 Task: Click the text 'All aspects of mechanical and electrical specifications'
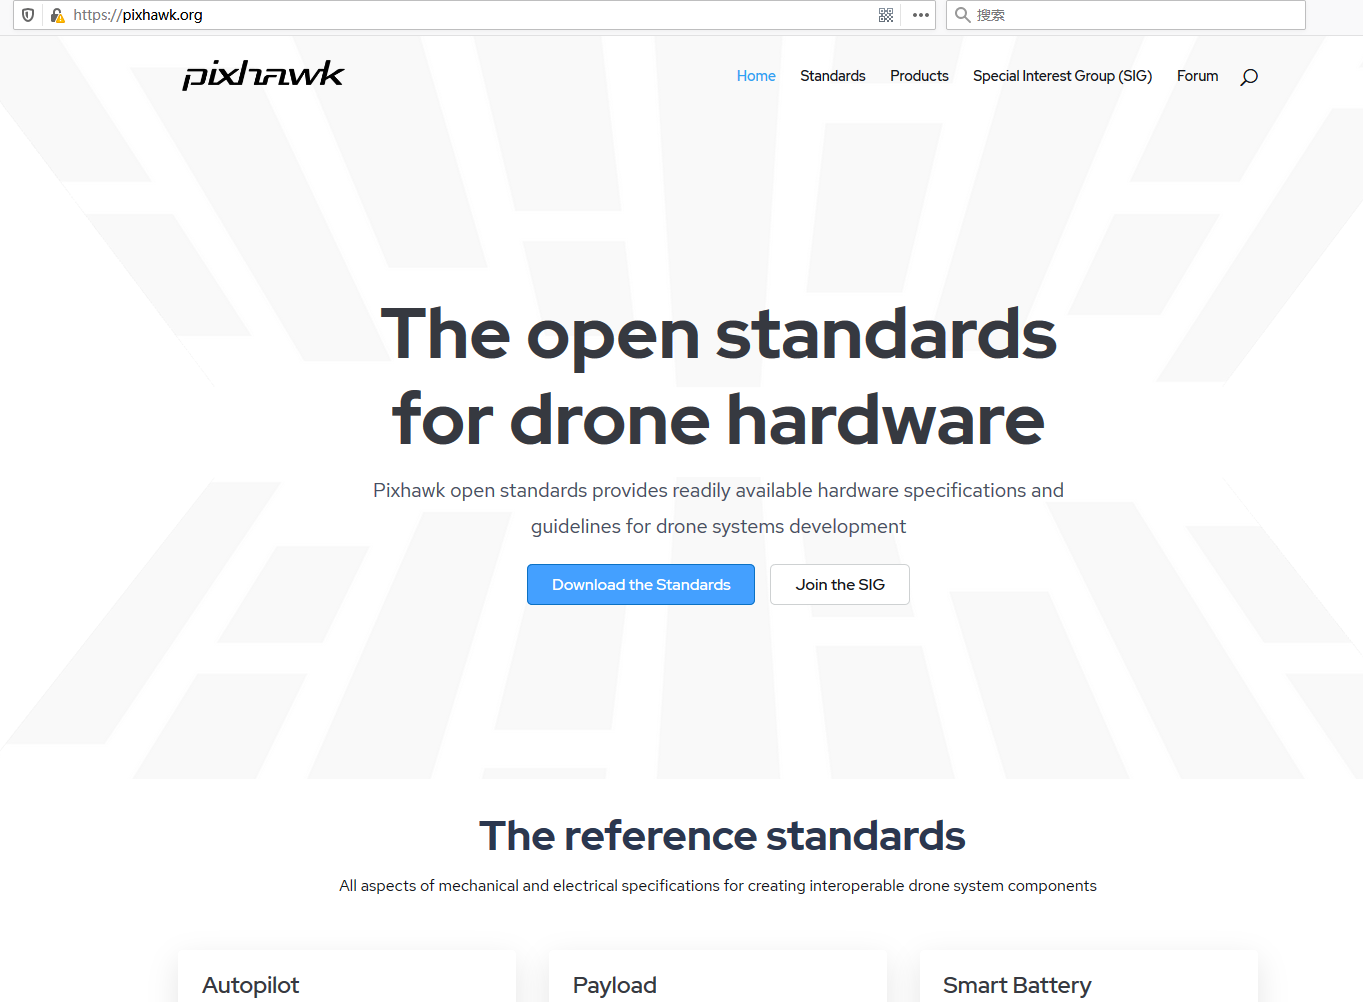pyautogui.click(x=529, y=886)
